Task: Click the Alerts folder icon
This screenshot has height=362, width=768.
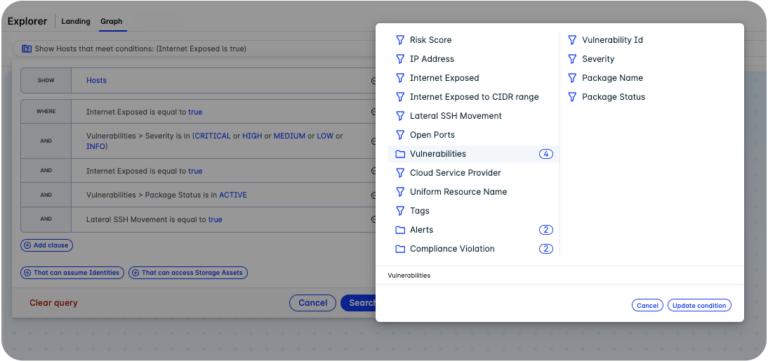Action: (x=400, y=230)
